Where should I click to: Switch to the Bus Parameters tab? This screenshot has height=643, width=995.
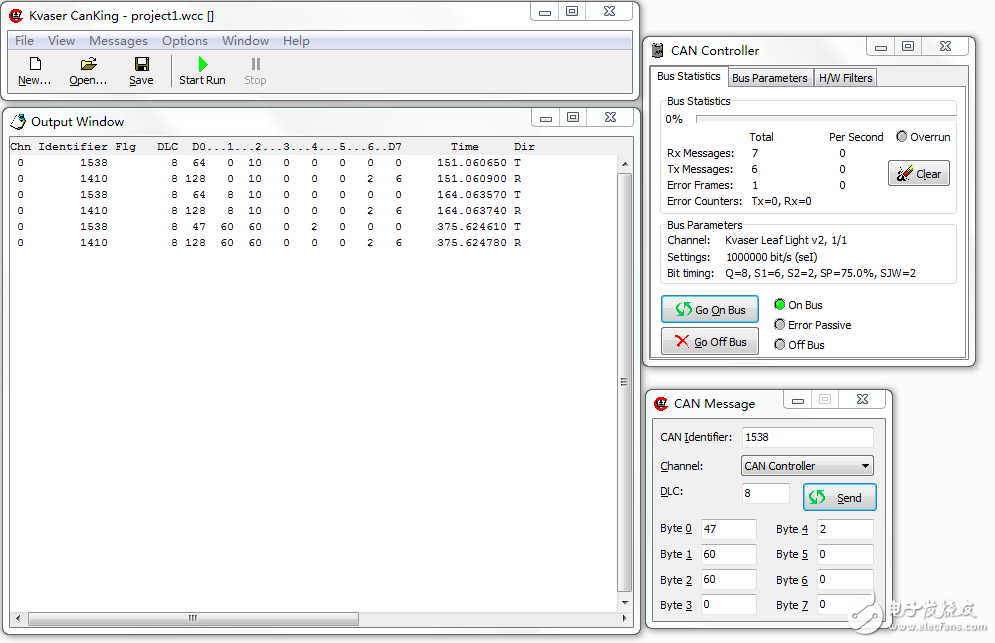pyautogui.click(x=769, y=78)
